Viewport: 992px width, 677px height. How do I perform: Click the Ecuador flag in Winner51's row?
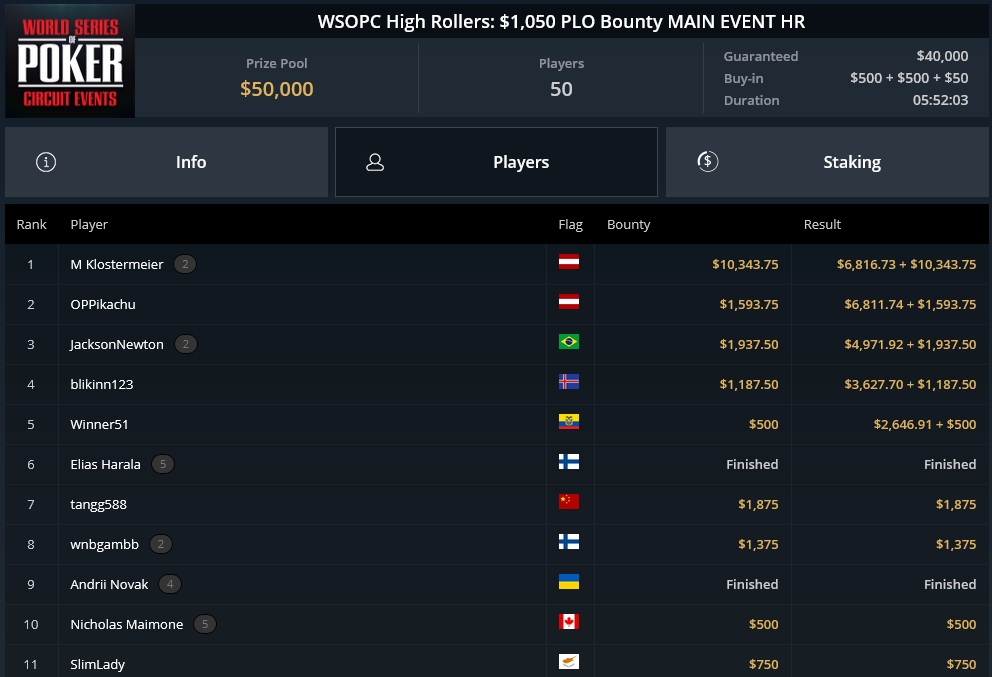[569, 421]
